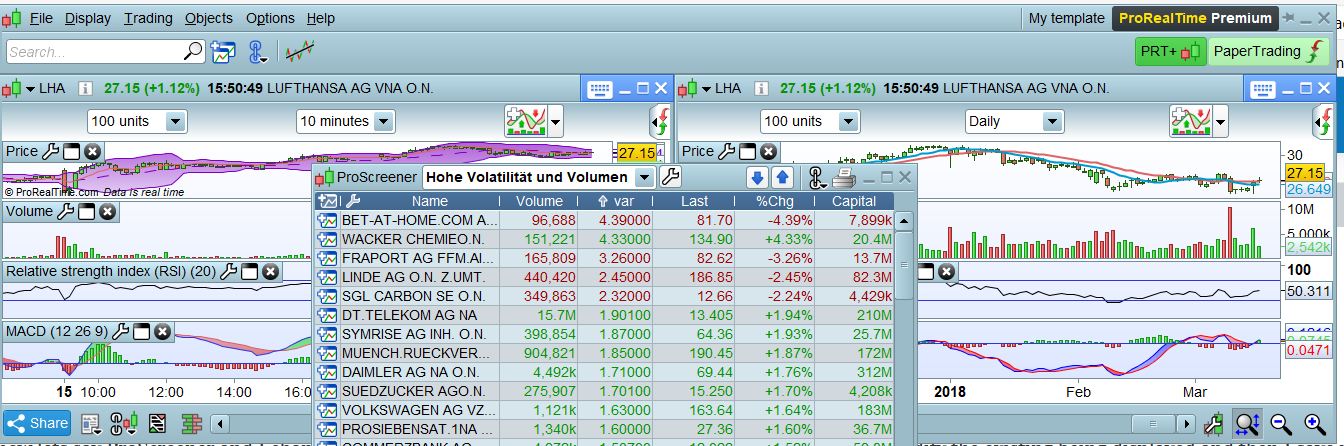Click the Share button
The height and width of the screenshot is (446, 1344).
tap(37, 423)
